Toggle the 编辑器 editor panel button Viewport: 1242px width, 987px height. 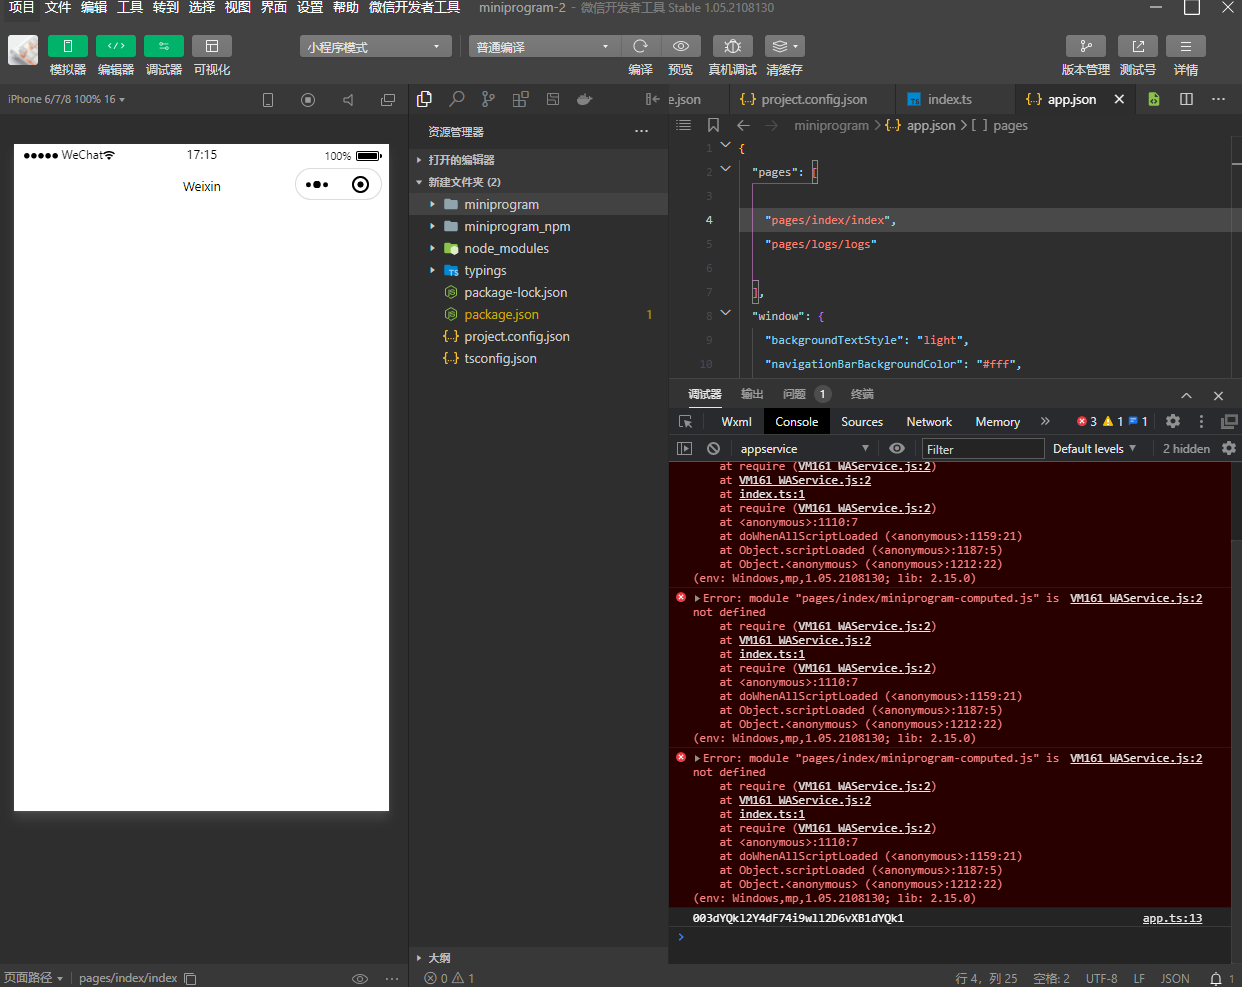pyautogui.click(x=116, y=46)
